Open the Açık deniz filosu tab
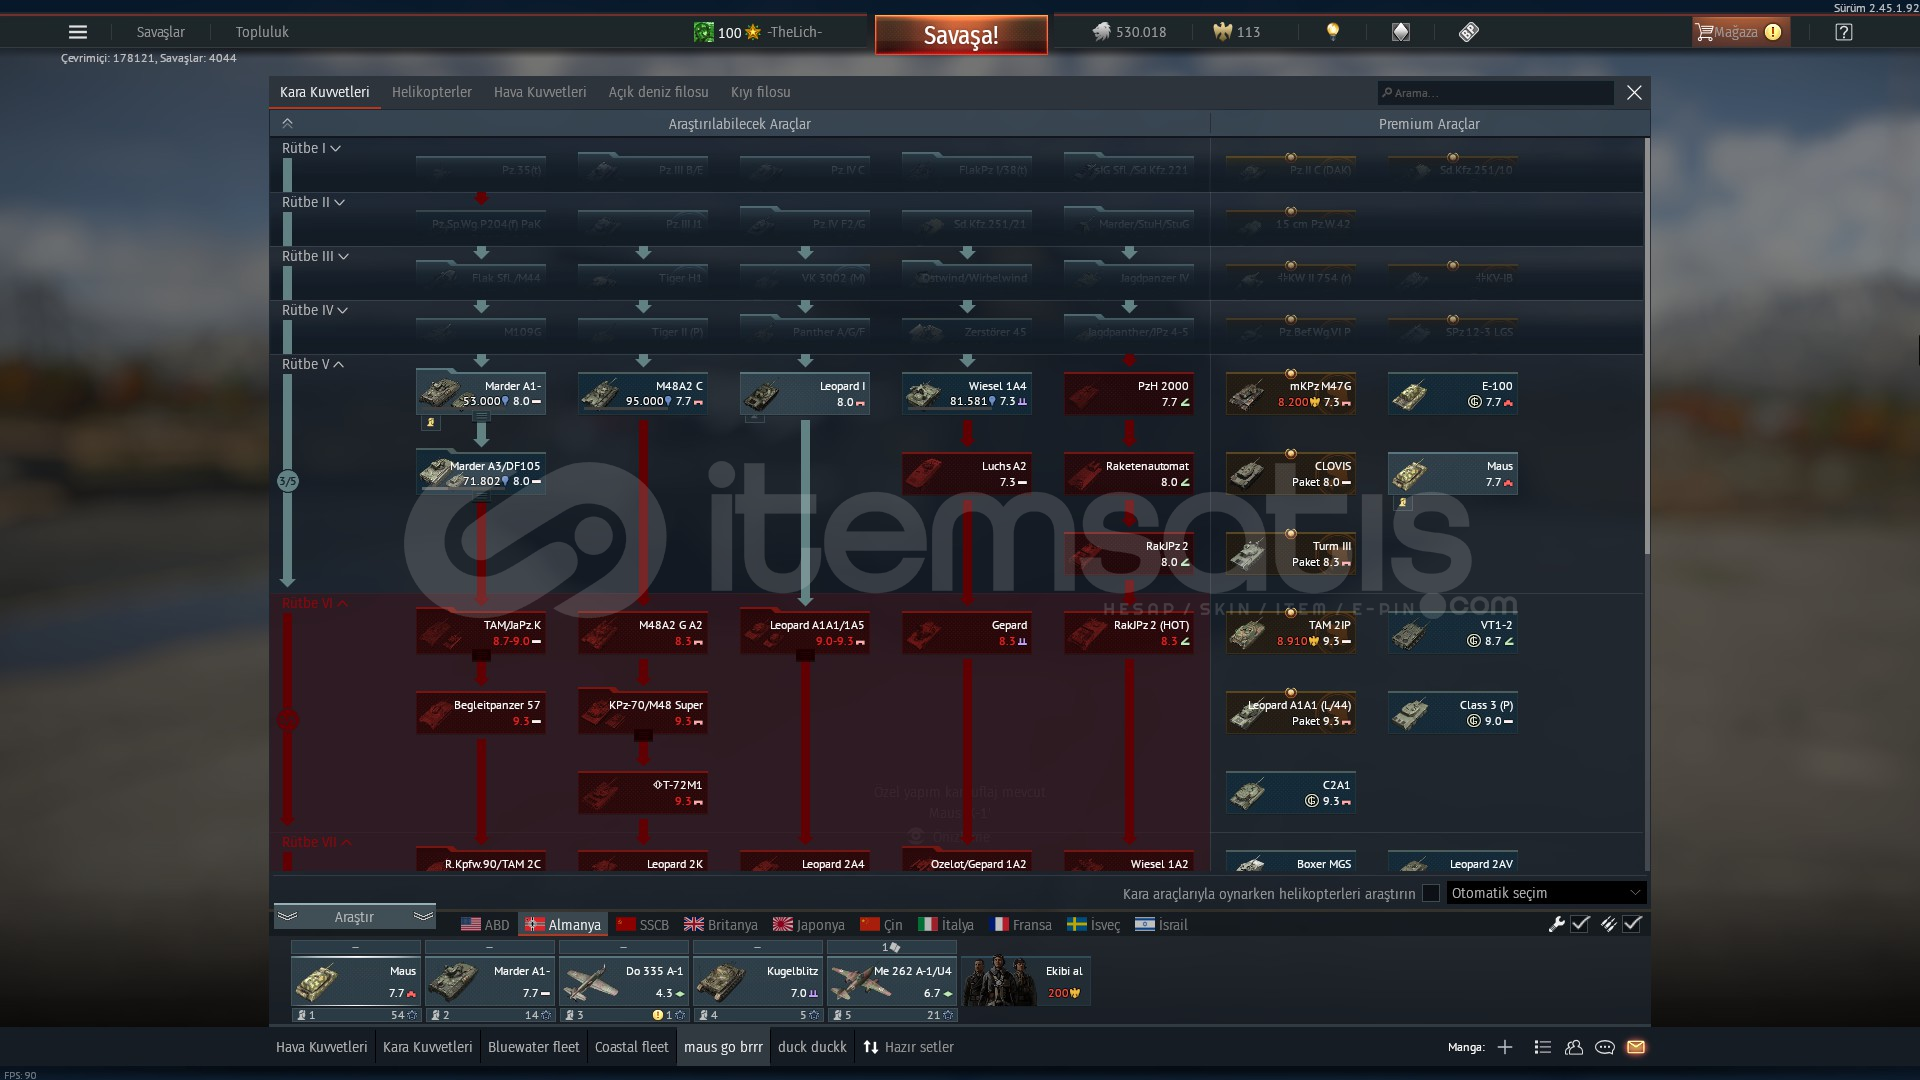The image size is (1920, 1080). [658, 92]
